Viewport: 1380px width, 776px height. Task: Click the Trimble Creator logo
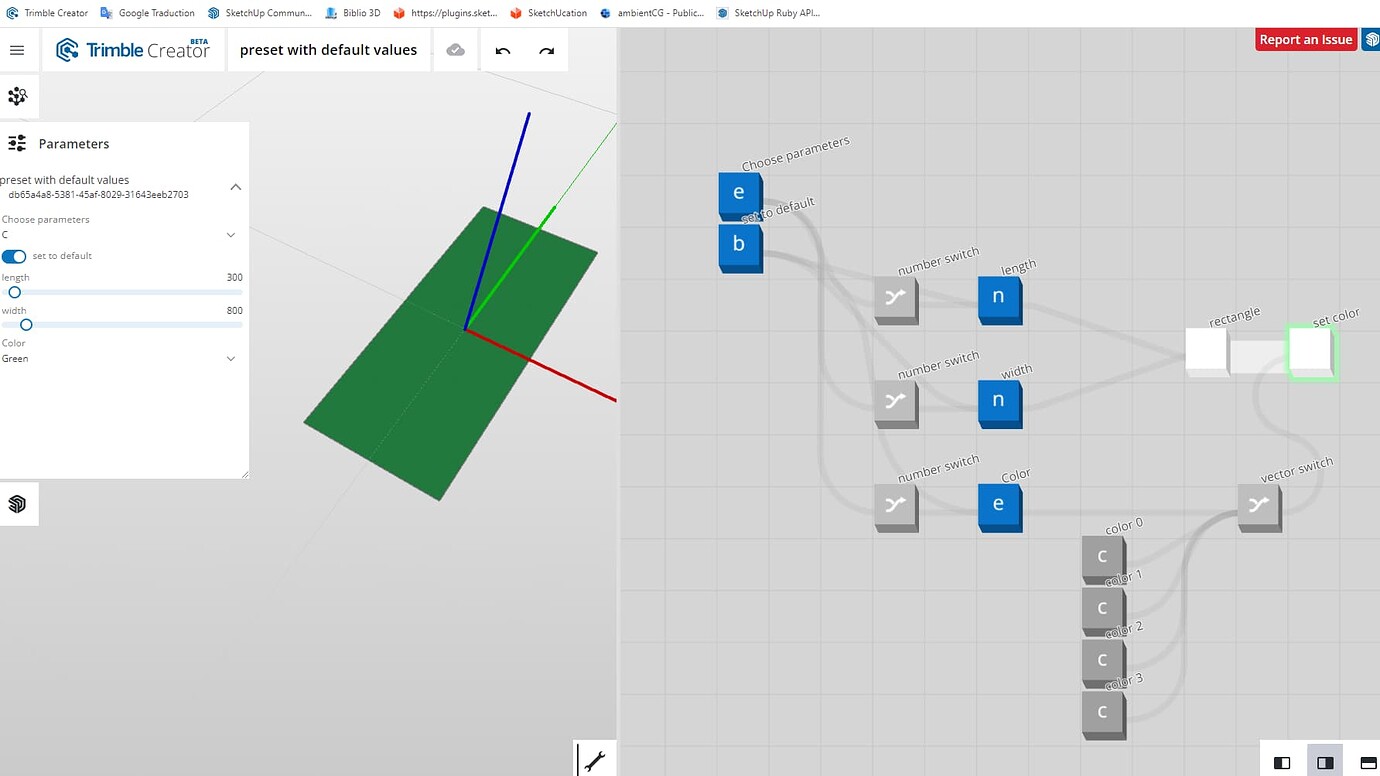133,49
